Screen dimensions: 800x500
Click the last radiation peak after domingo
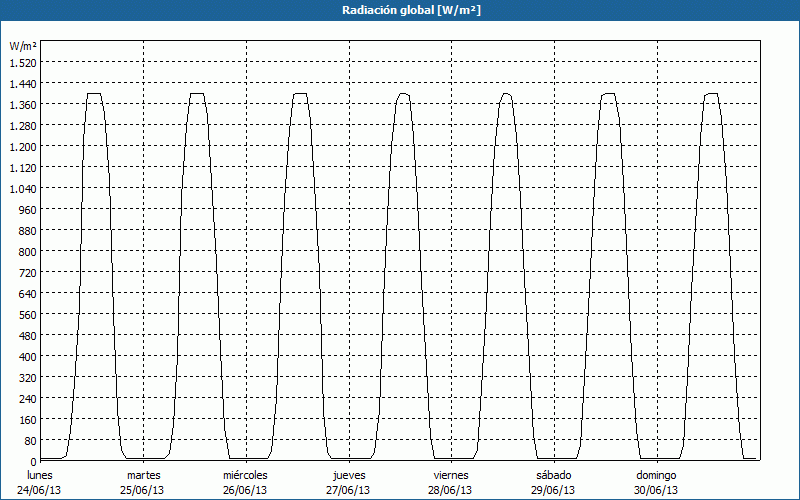pos(712,94)
